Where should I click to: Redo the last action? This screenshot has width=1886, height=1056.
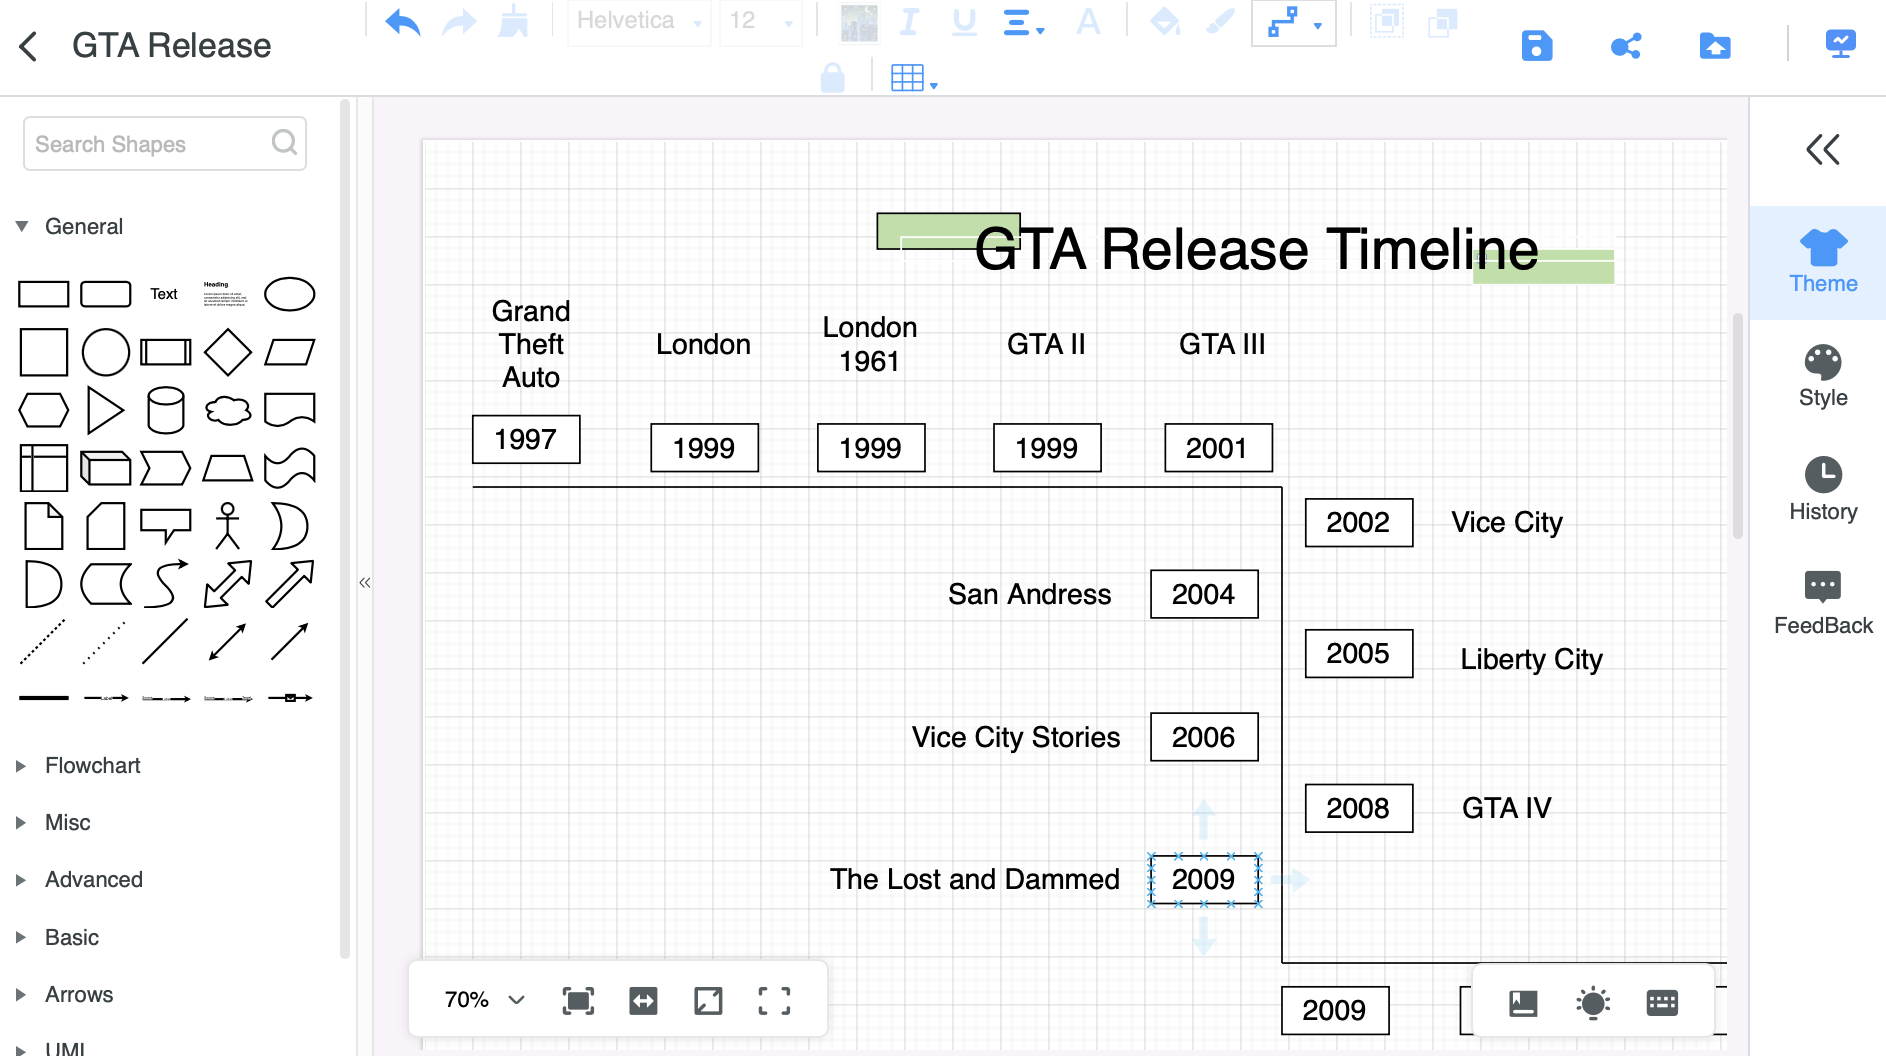459,21
